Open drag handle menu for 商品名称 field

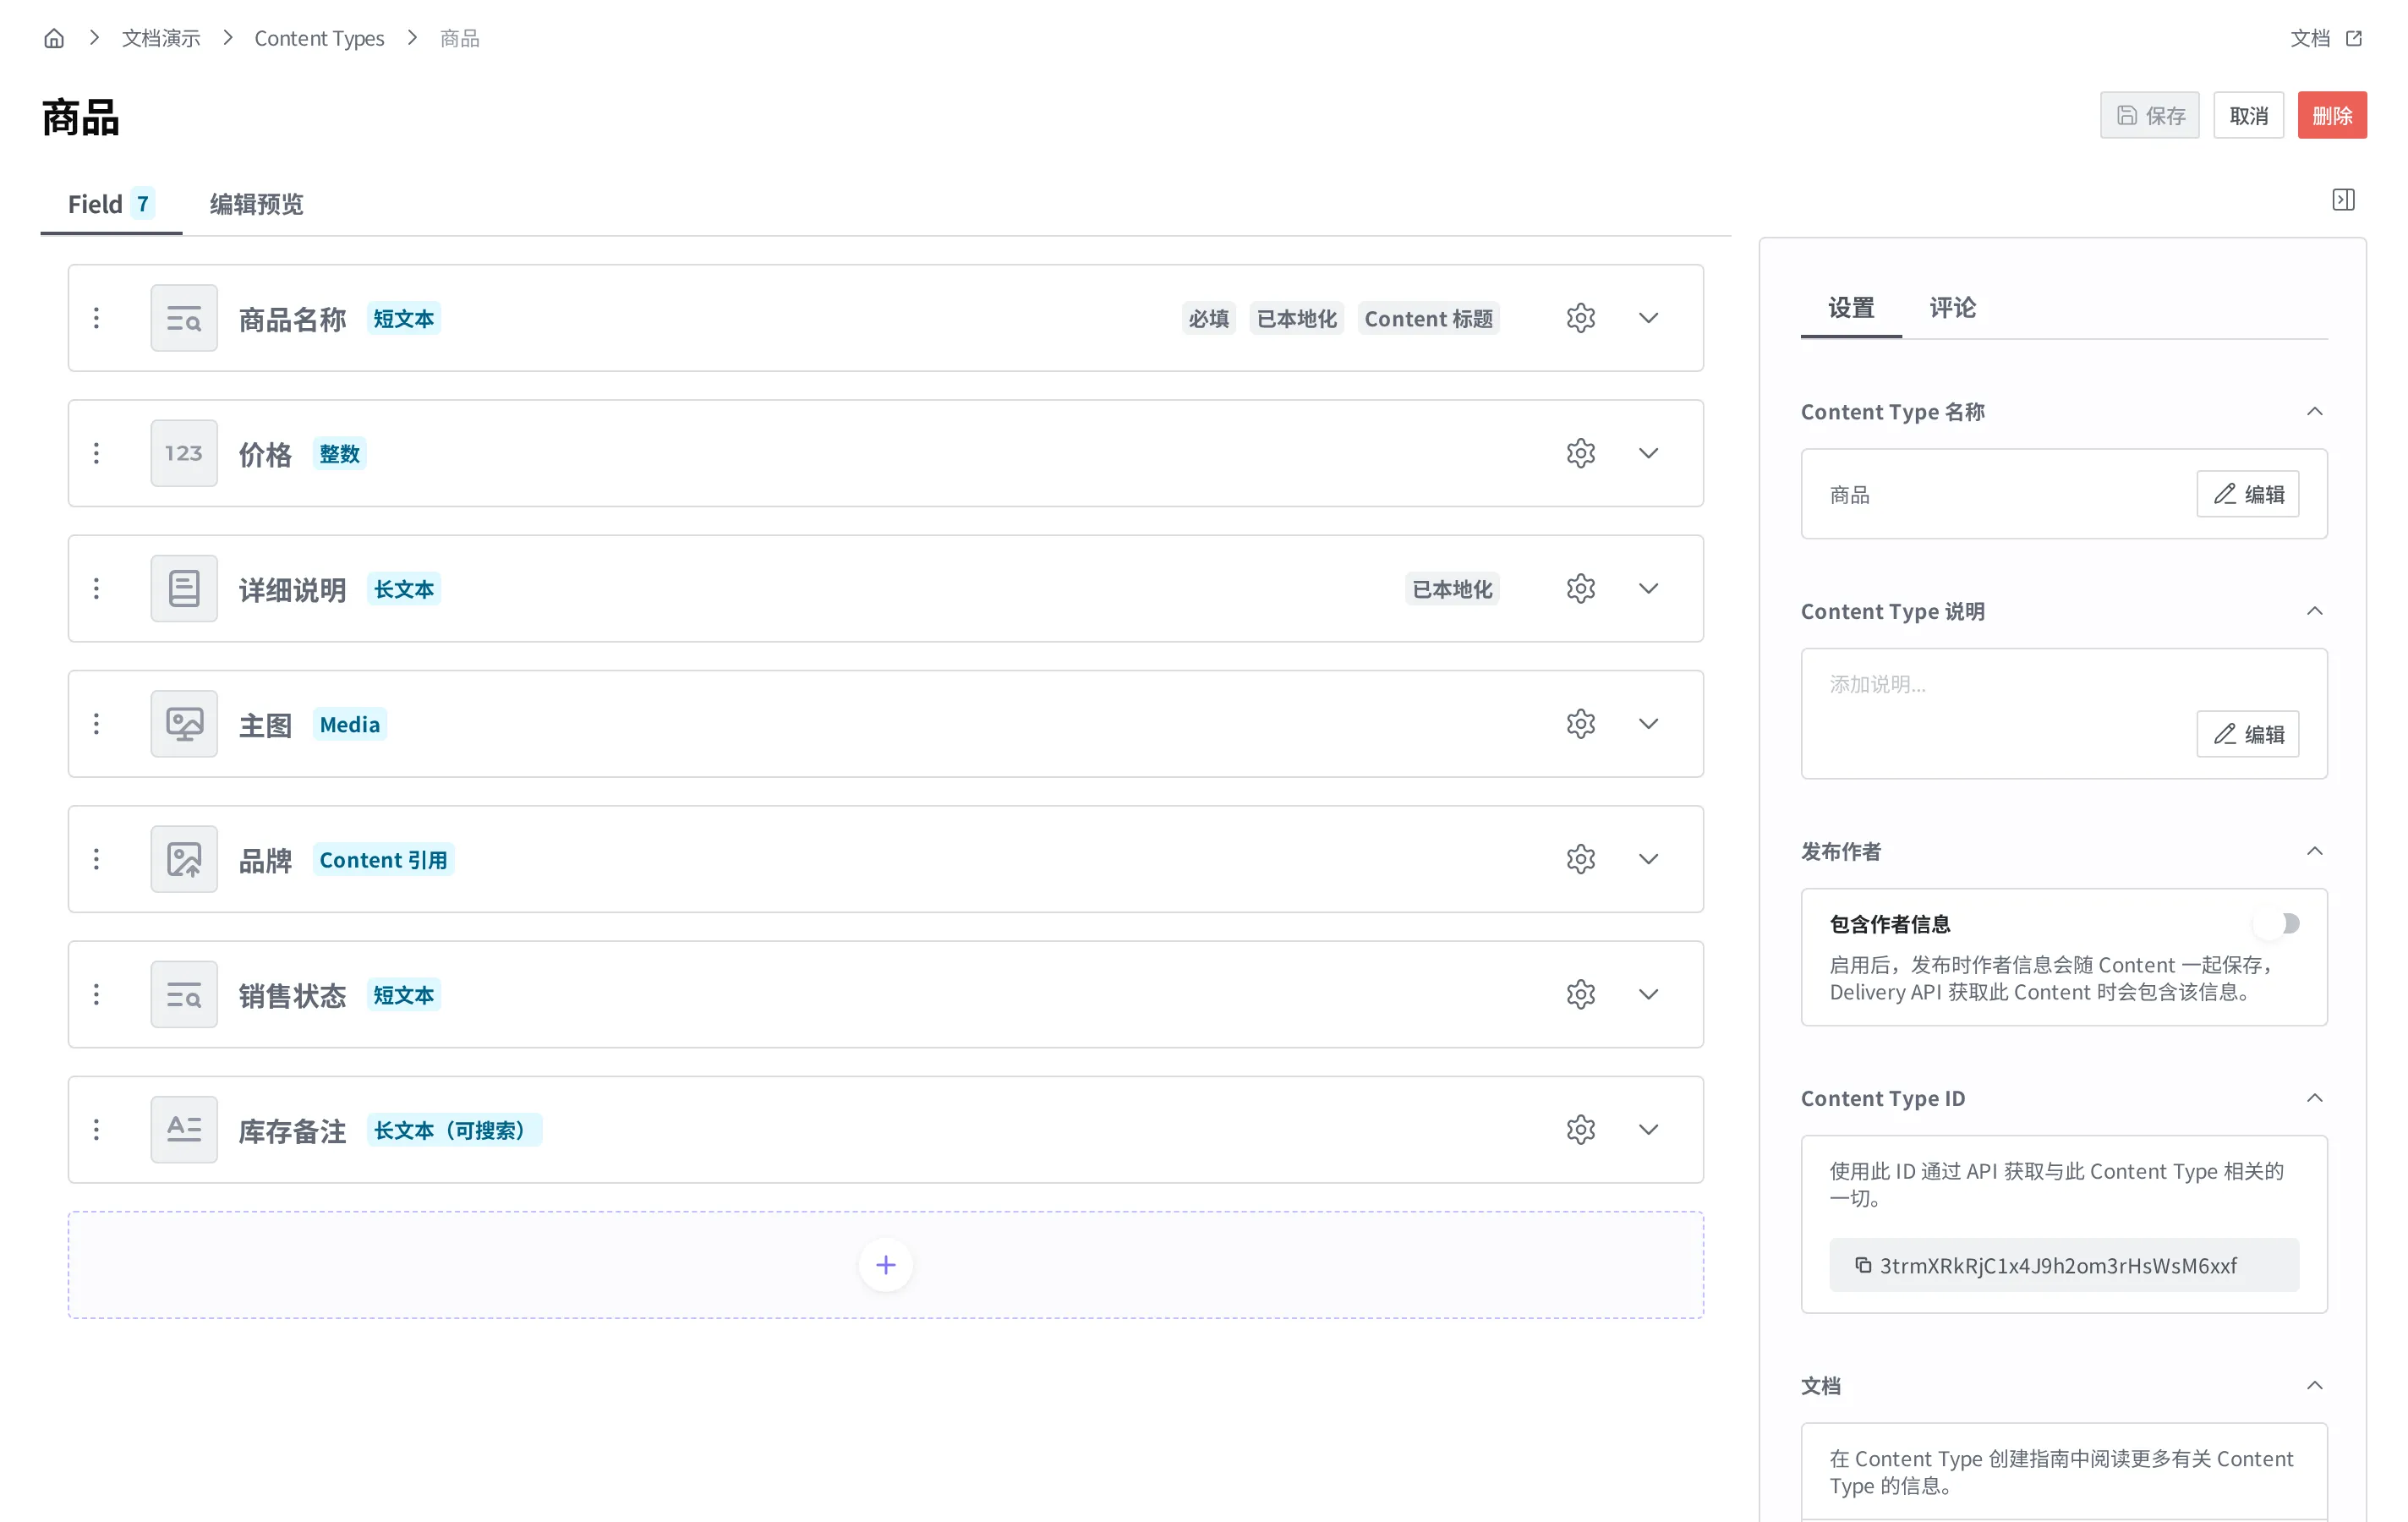(96, 318)
